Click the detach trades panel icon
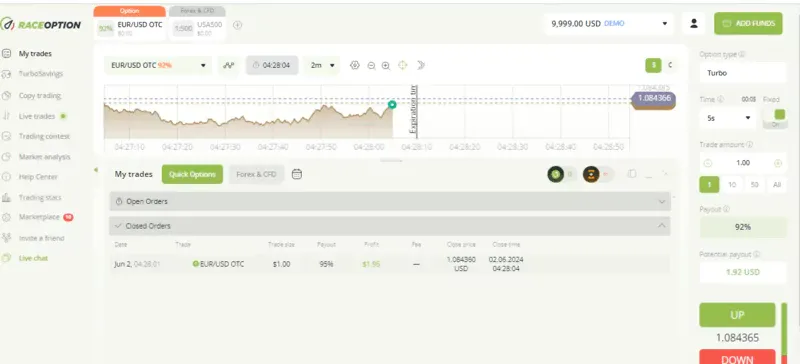 coord(632,174)
